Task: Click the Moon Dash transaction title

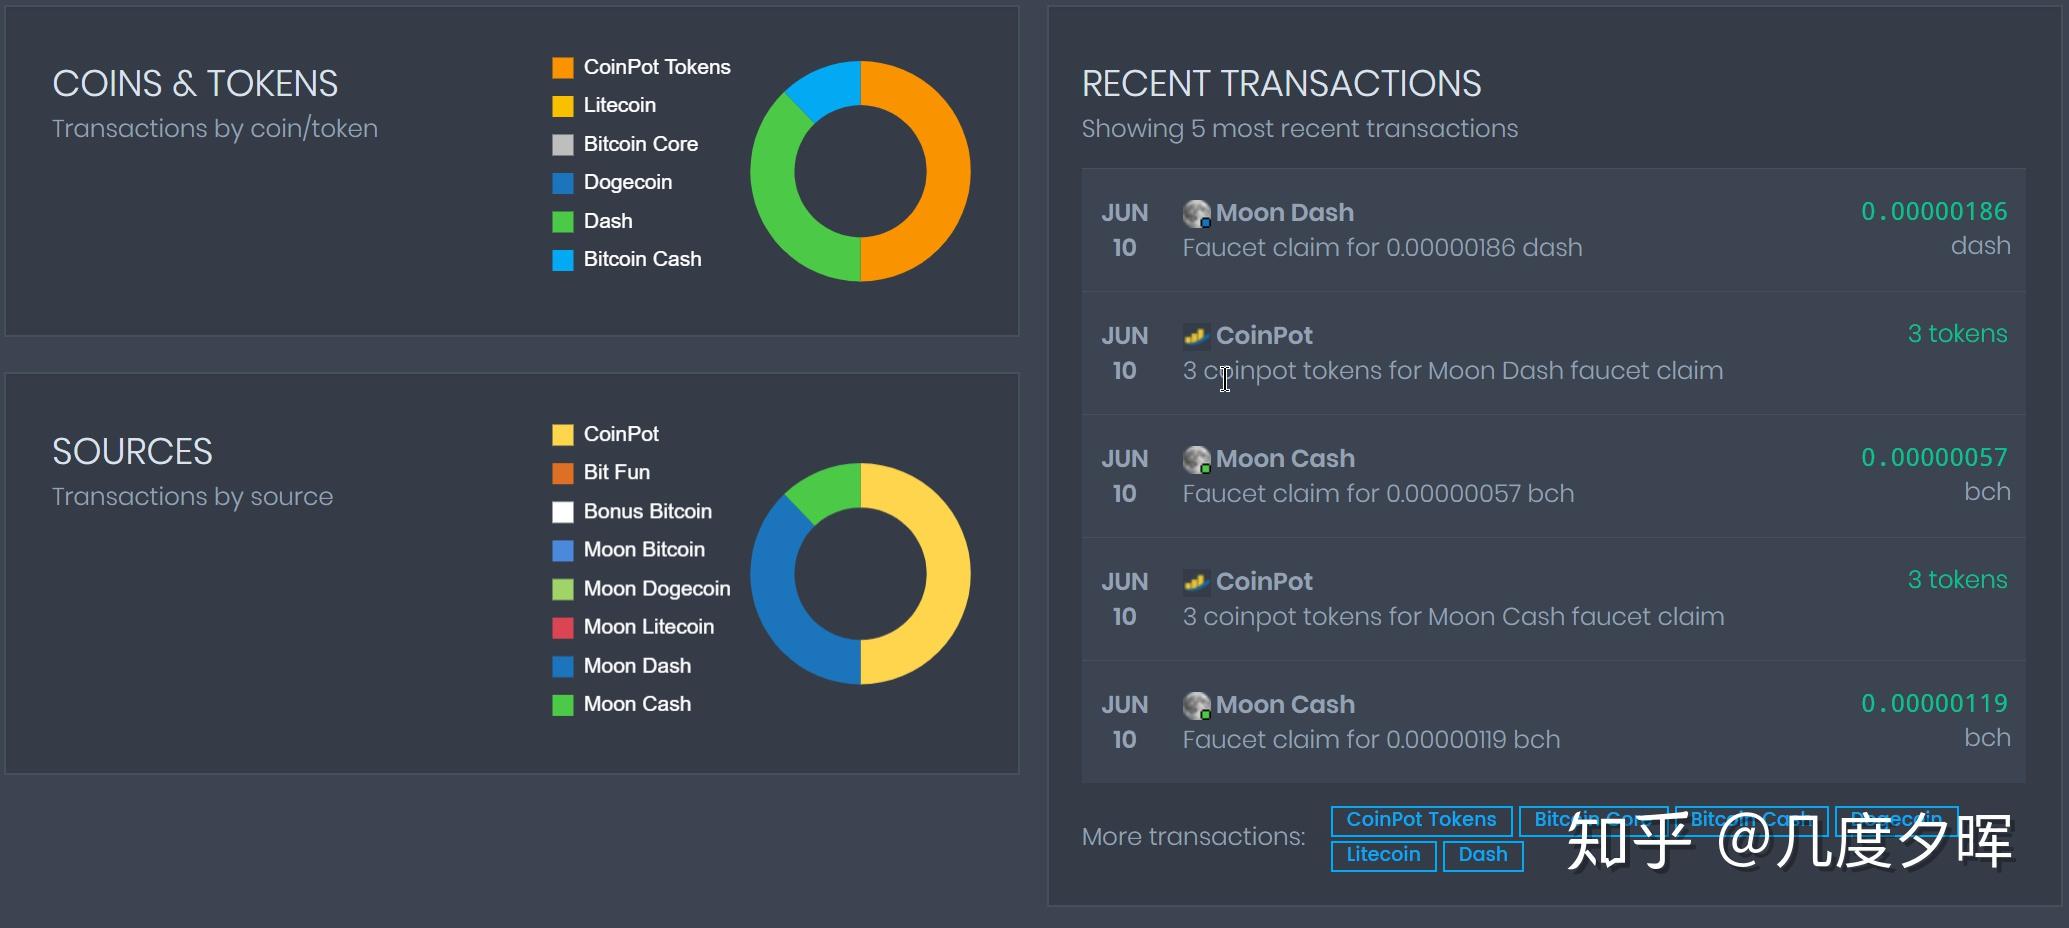Action: coord(1285,213)
